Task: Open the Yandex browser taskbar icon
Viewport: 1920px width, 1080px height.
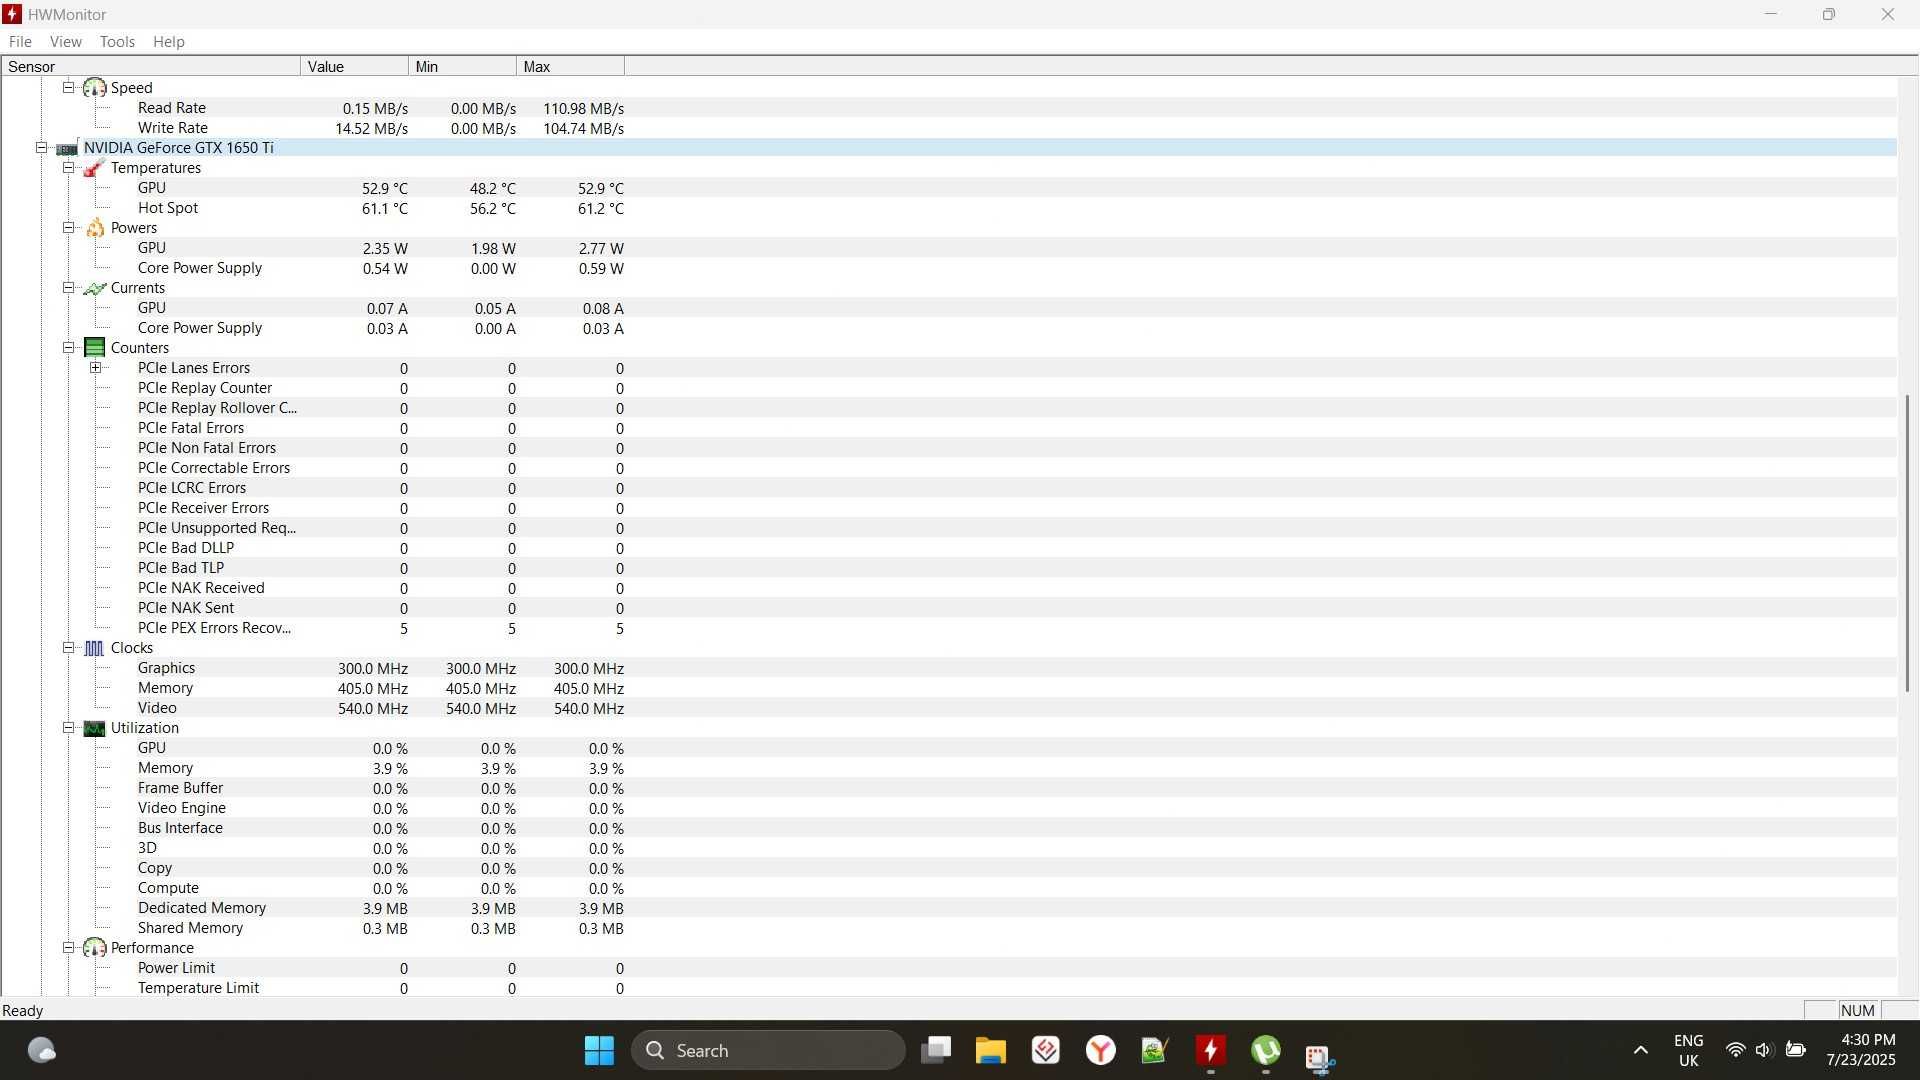Action: 1101,1051
